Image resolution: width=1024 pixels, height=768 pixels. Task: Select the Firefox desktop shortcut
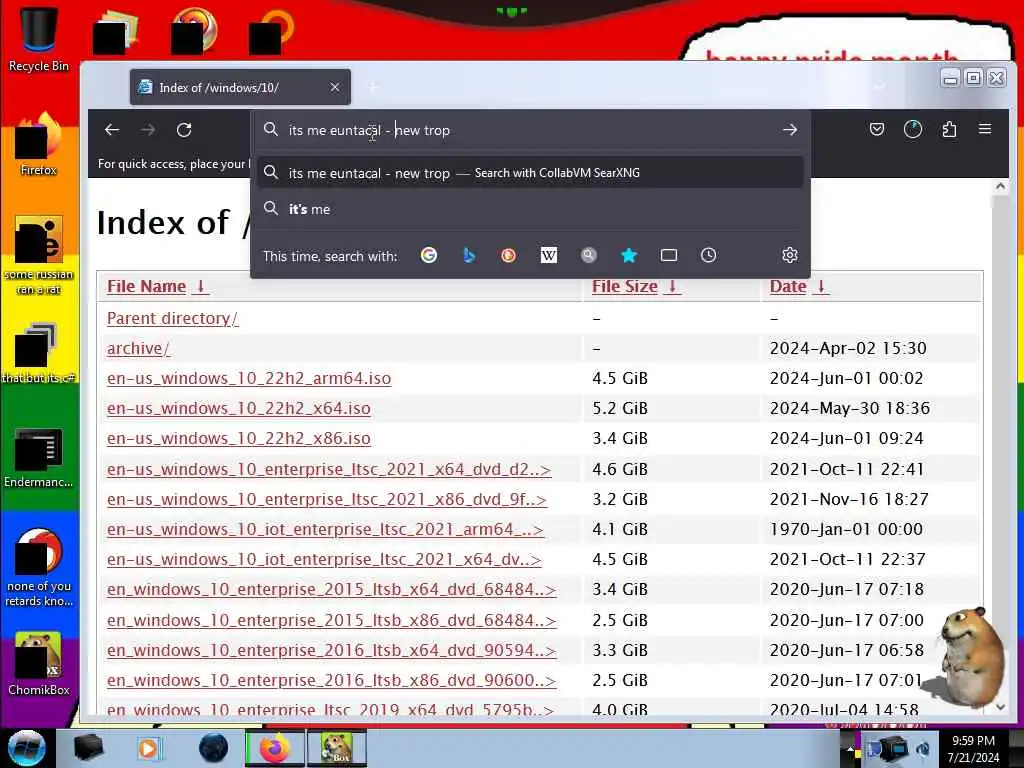pyautogui.click(x=39, y=144)
